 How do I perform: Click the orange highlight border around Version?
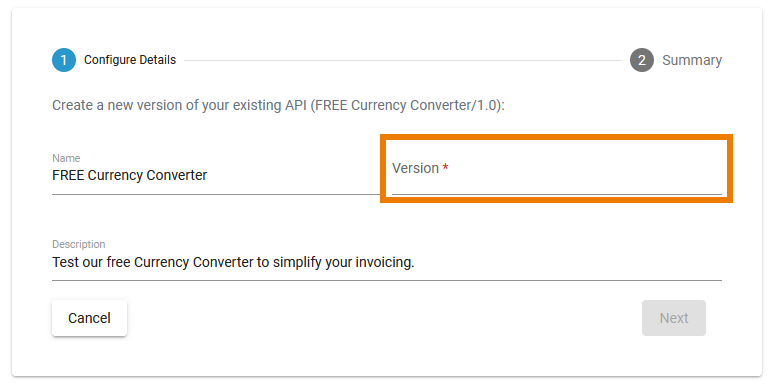(557, 137)
